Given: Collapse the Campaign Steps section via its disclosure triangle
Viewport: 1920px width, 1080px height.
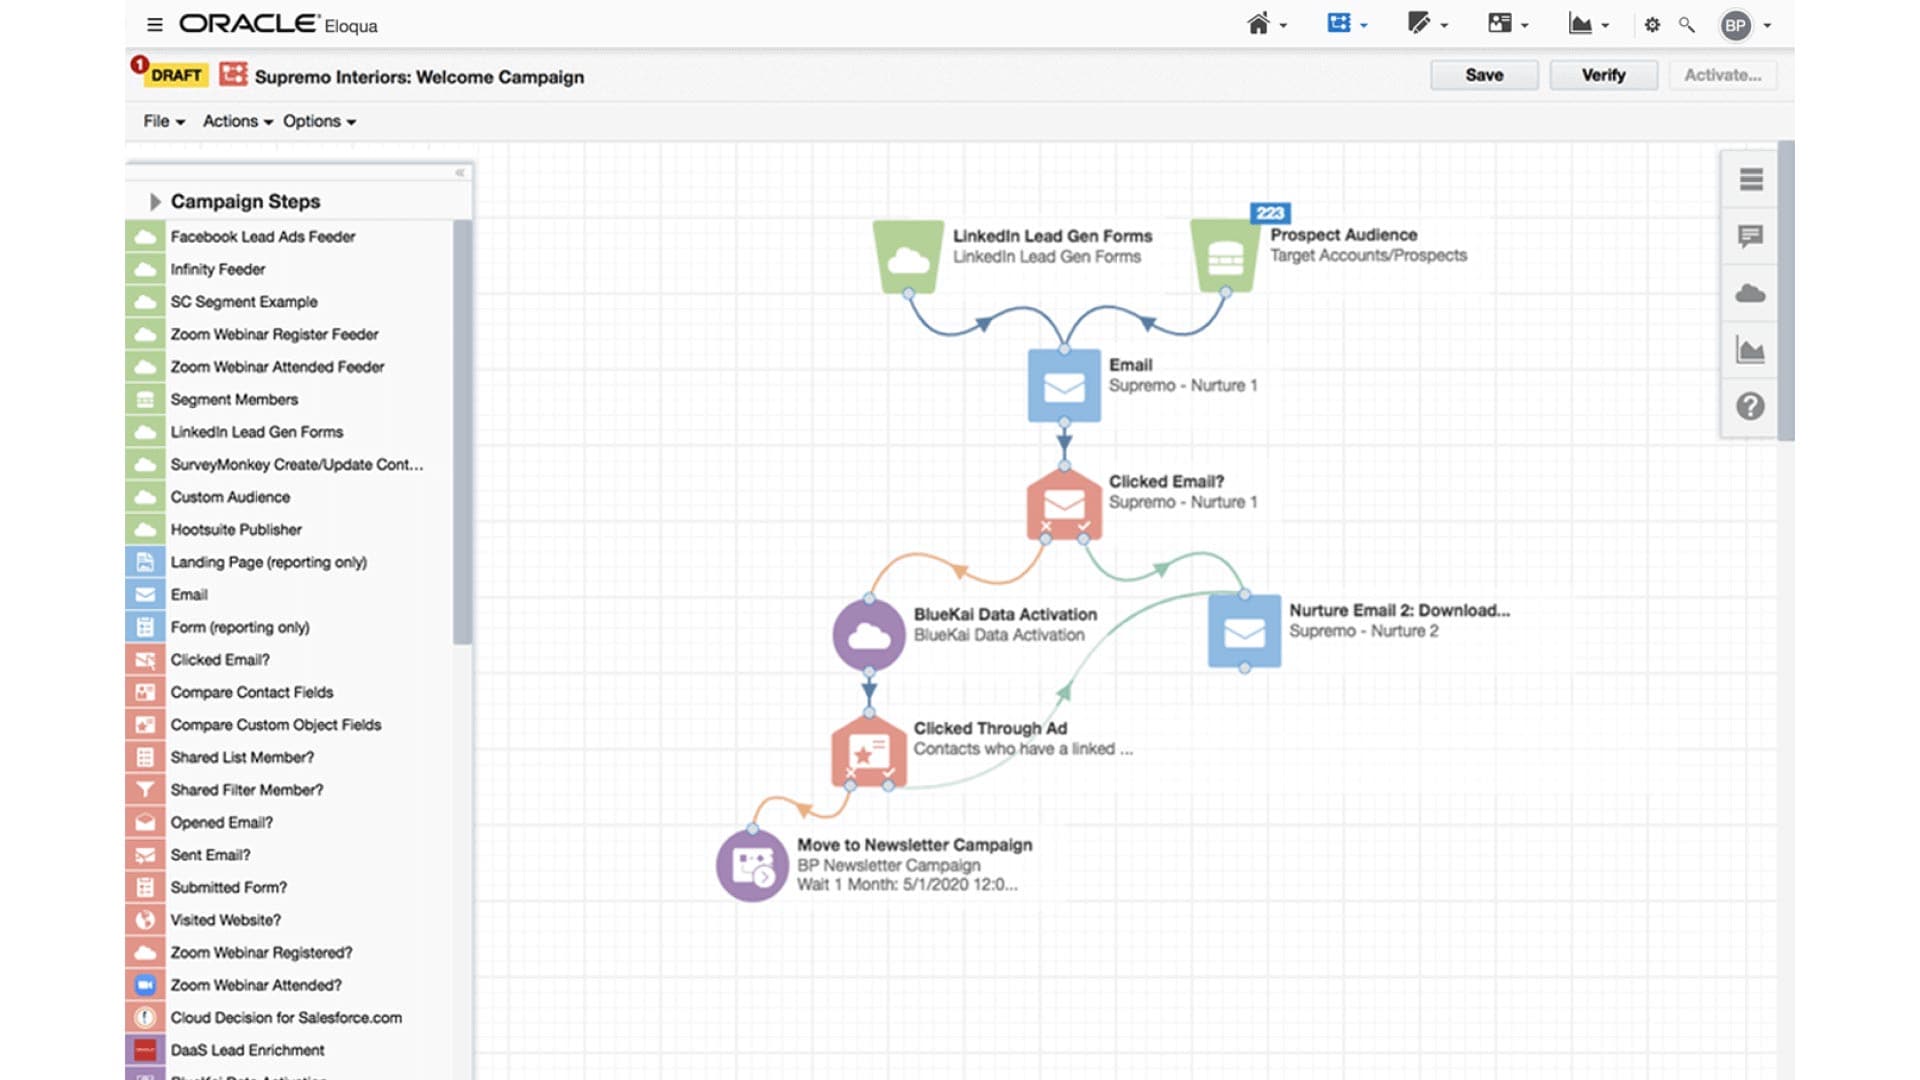Looking at the screenshot, I should (156, 201).
